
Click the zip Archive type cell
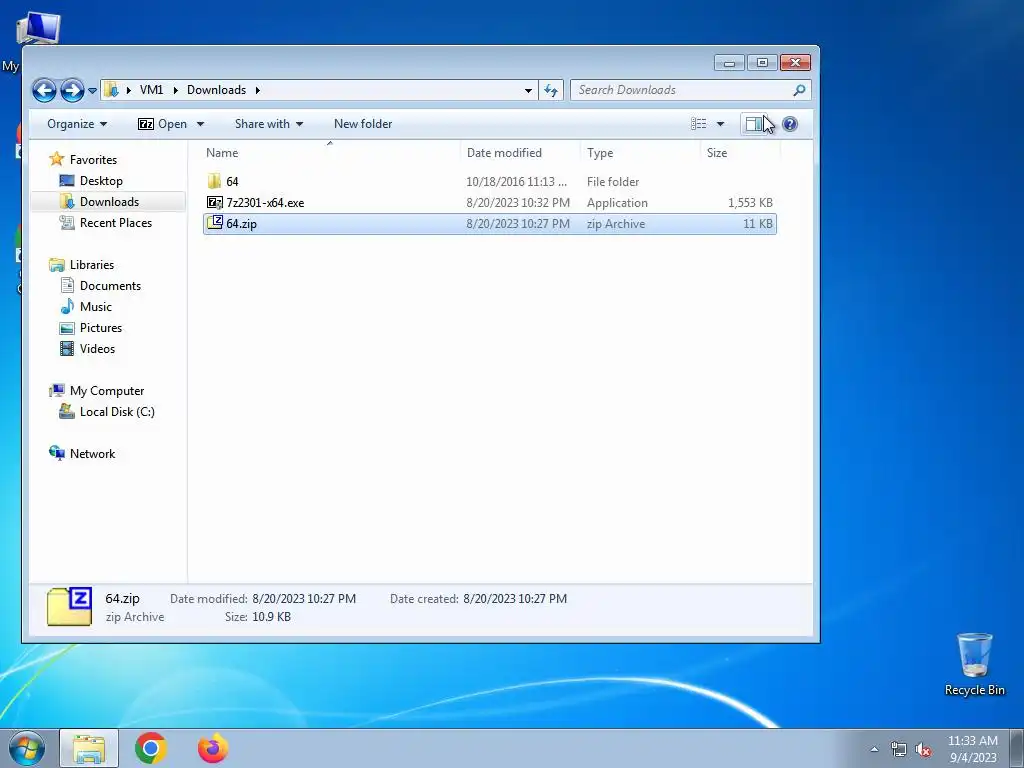616,223
